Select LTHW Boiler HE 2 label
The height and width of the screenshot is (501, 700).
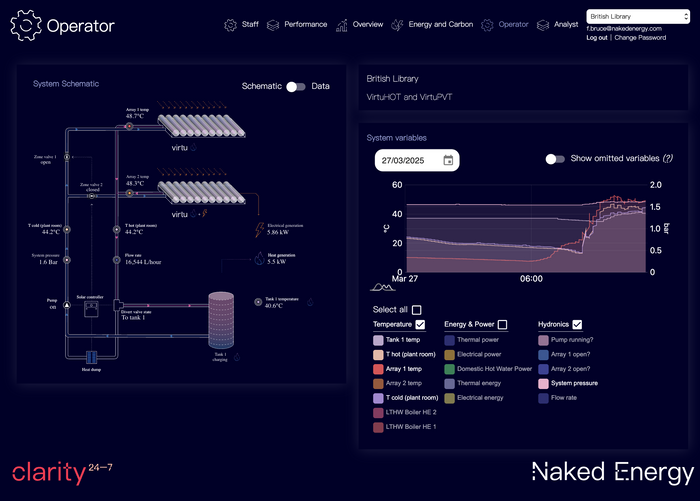click(x=411, y=413)
